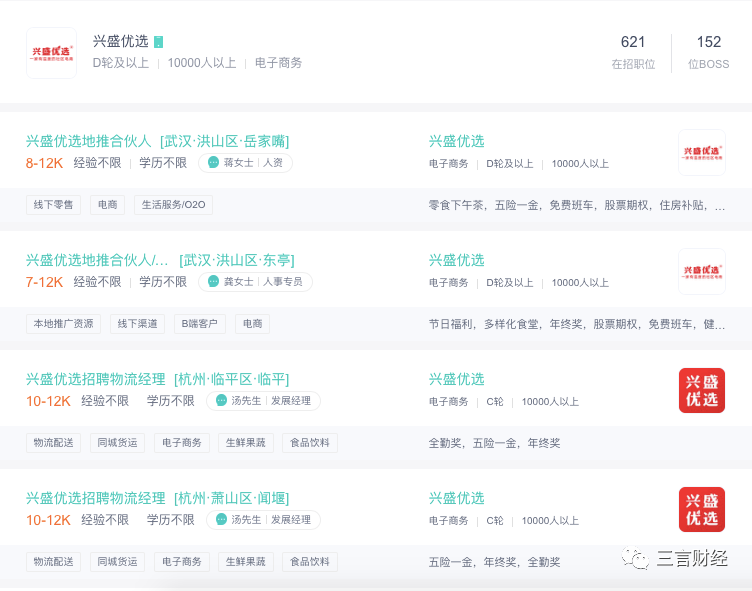752x591 pixels.
Task: Select the 线下渠道 tag
Action: pyautogui.click(x=137, y=324)
